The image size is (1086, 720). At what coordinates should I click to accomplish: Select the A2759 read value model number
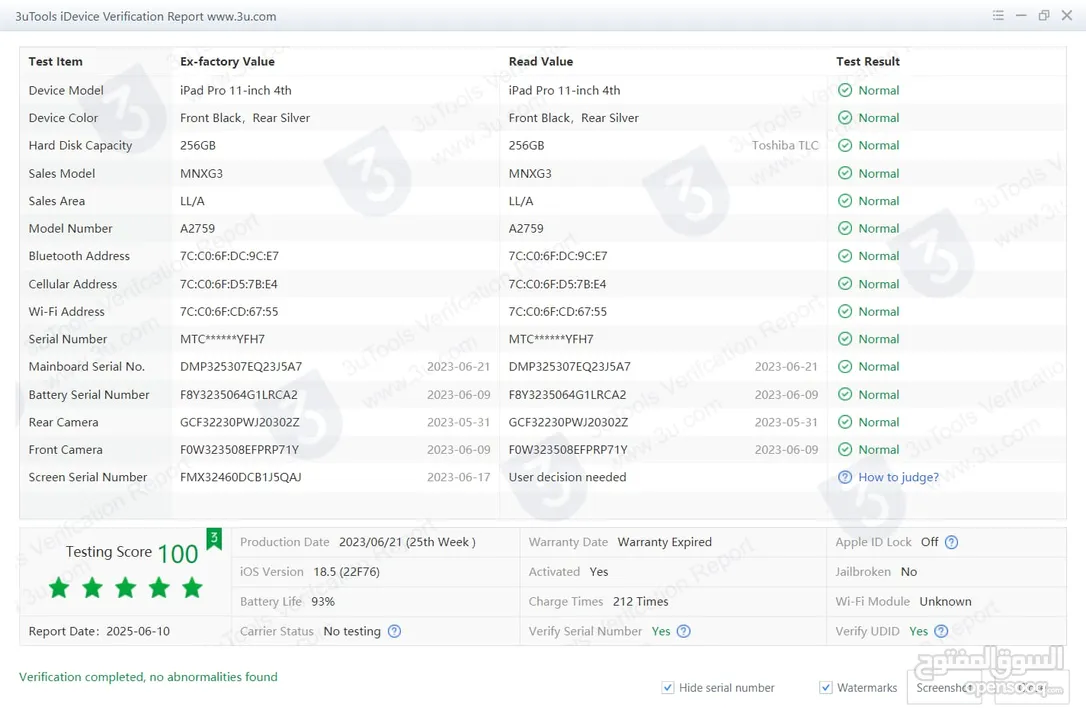[526, 228]
